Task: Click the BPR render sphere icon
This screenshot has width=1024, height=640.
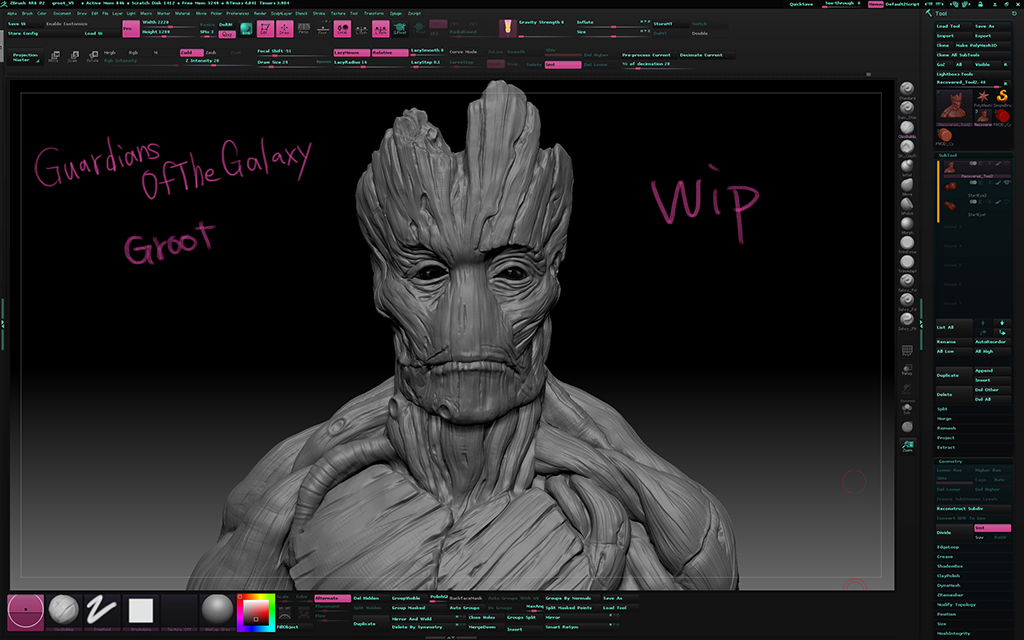Action: 246,28
